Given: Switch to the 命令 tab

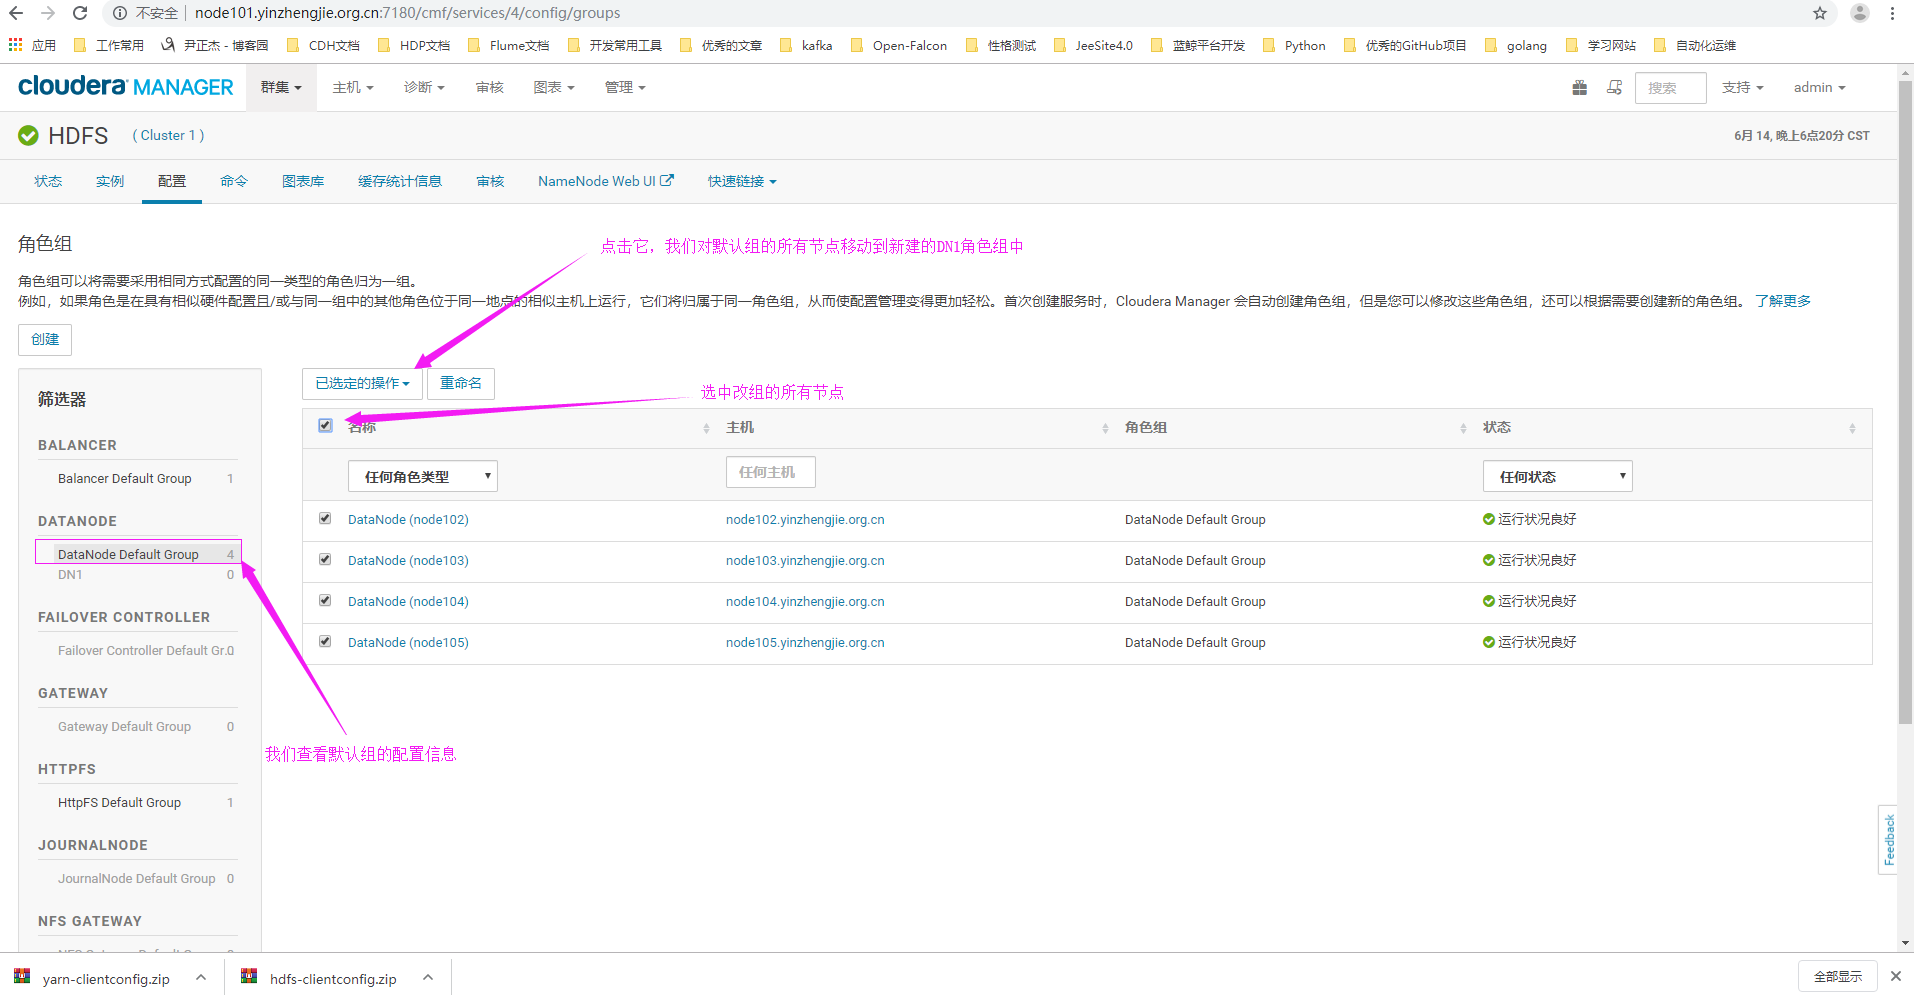Looking at the screenshot, I should [x=234, y=181].
